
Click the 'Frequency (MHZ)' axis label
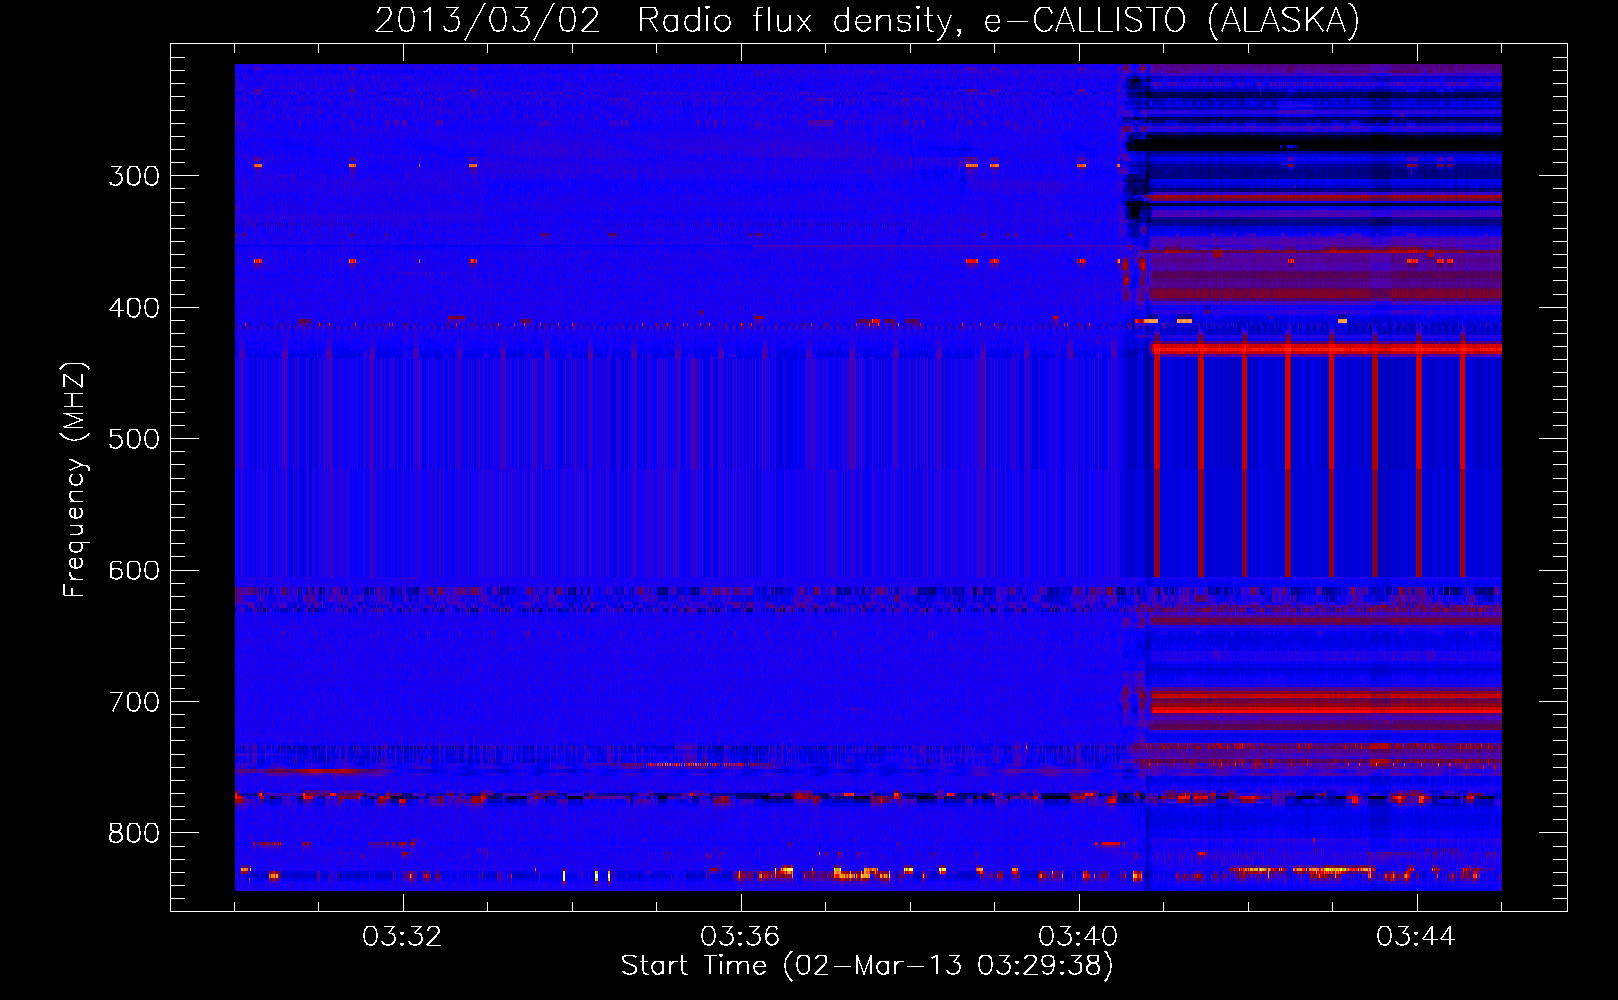75,479
